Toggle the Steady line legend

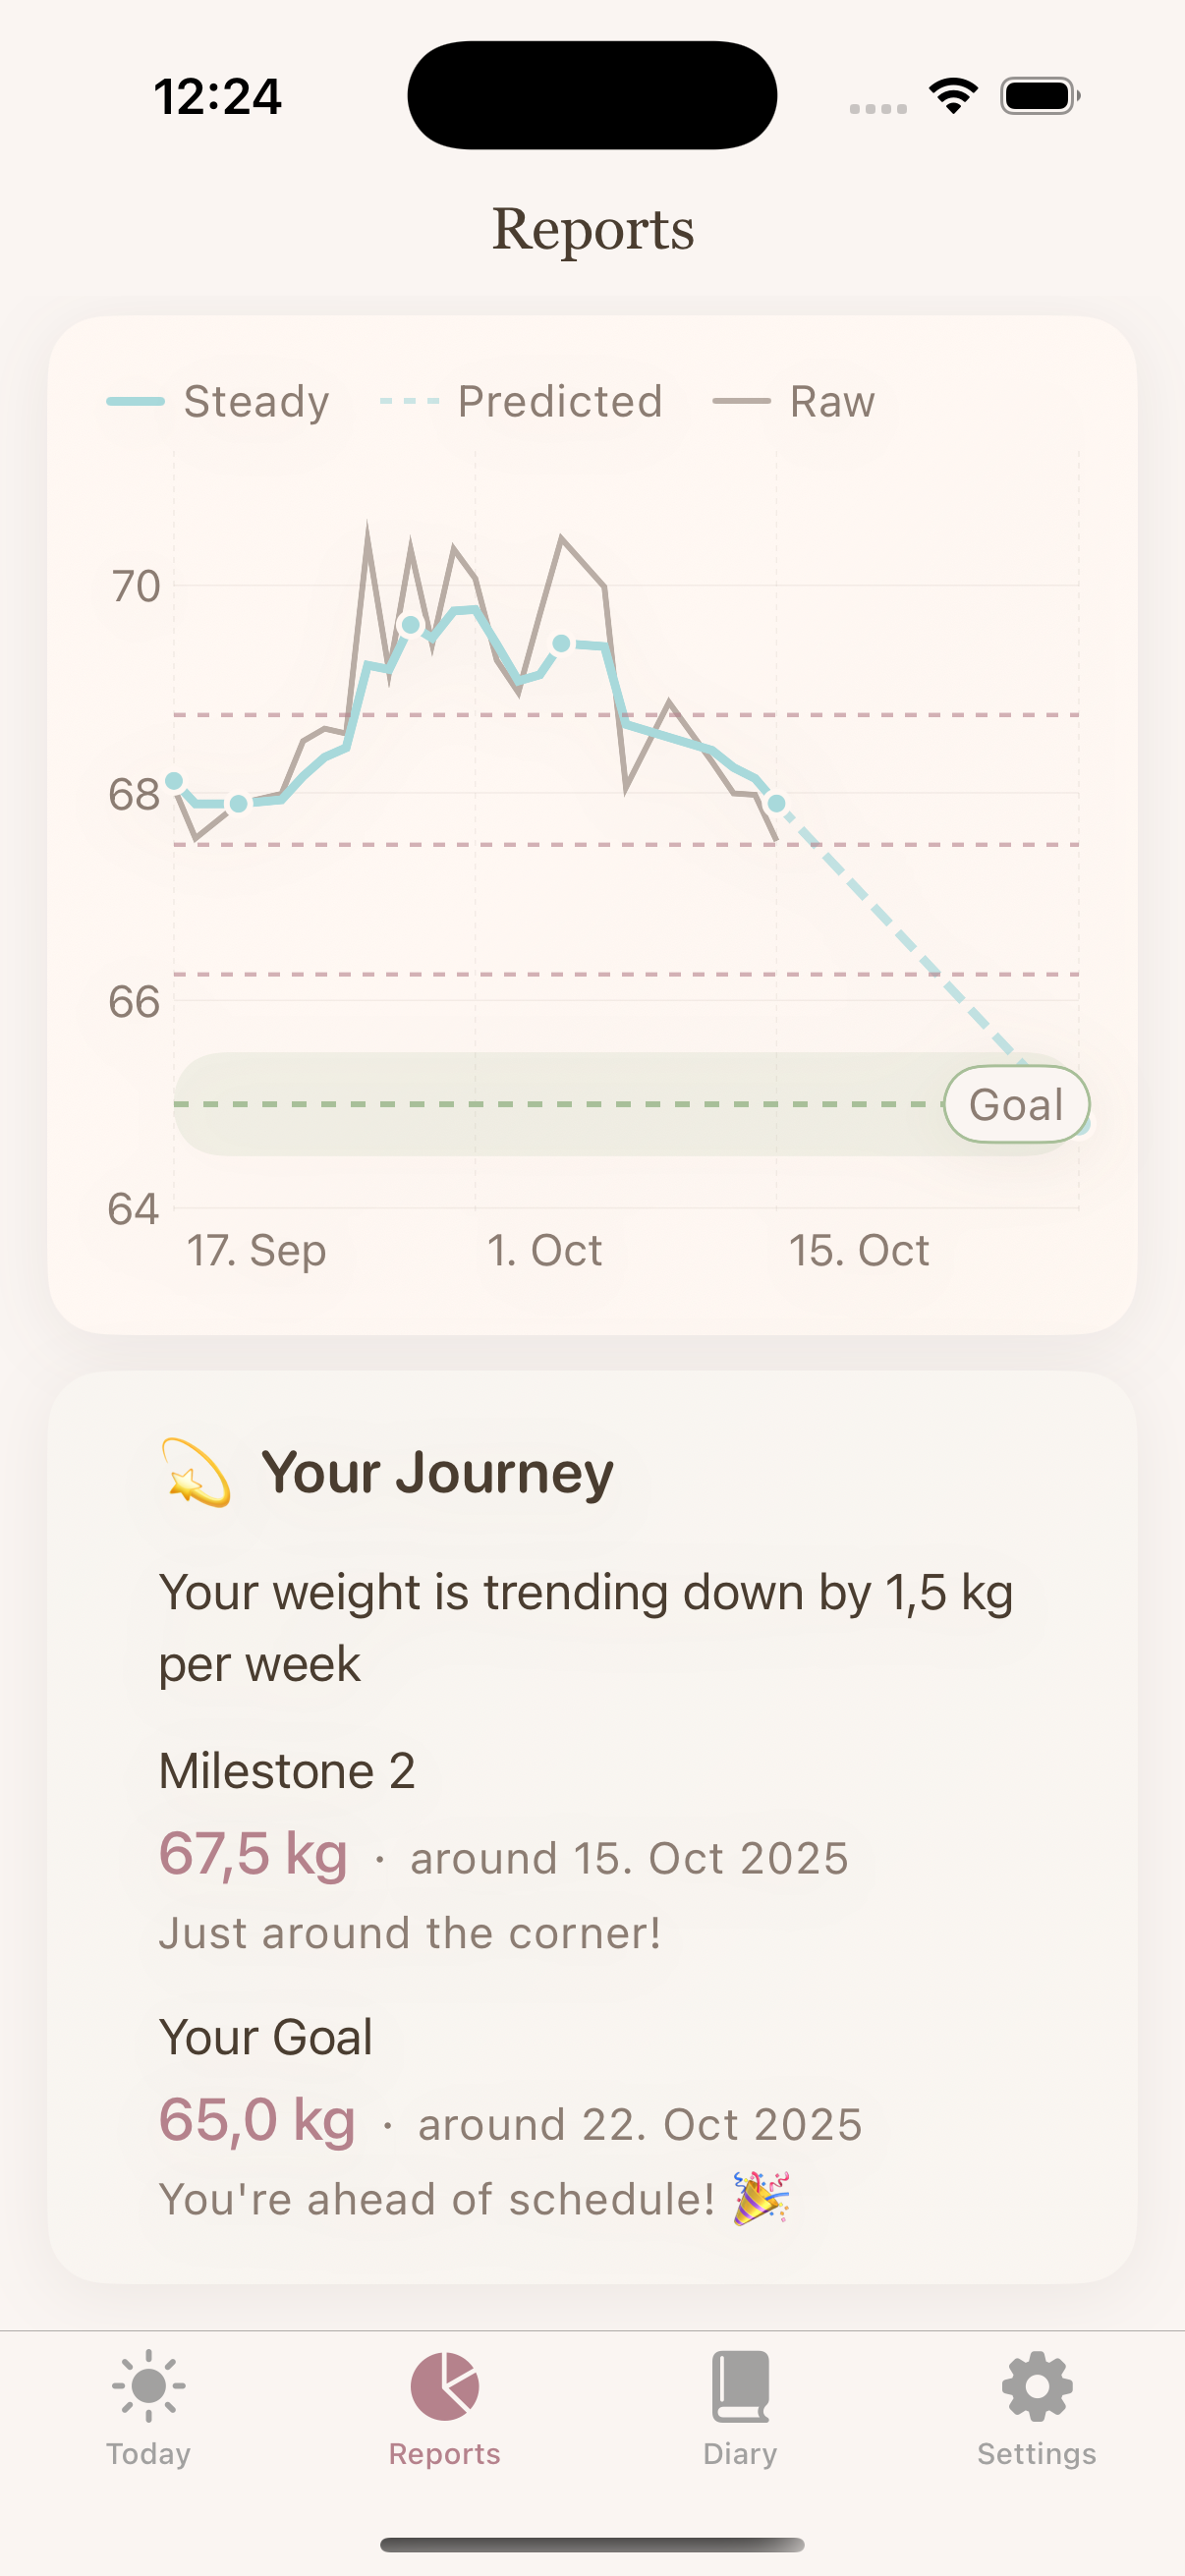[218, 402]
